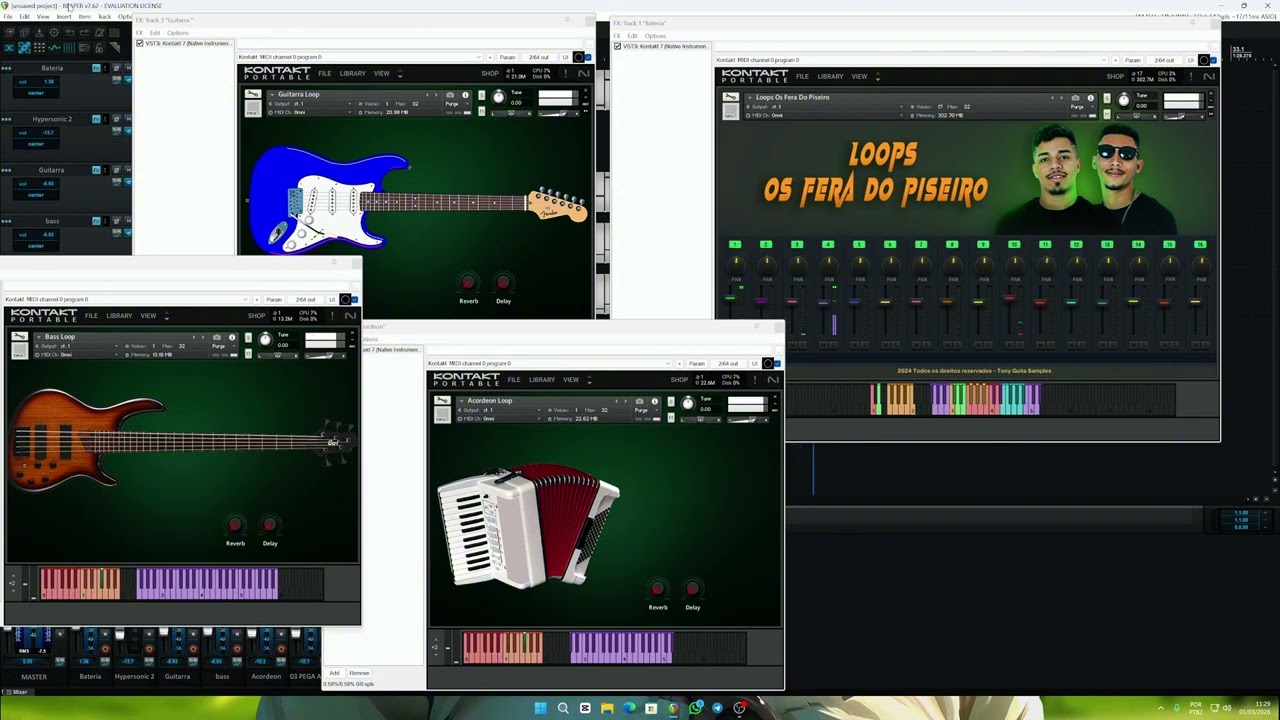
Task: Toggle ripple editing icon in REAPER toolbar
Action: pos(39,47)
